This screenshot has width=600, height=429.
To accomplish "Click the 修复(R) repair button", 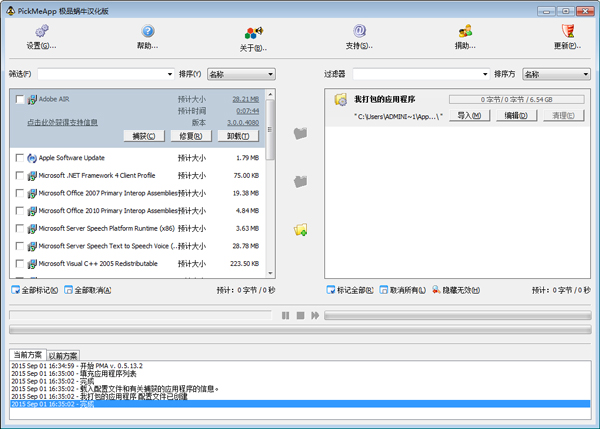I will coord(191,136).
